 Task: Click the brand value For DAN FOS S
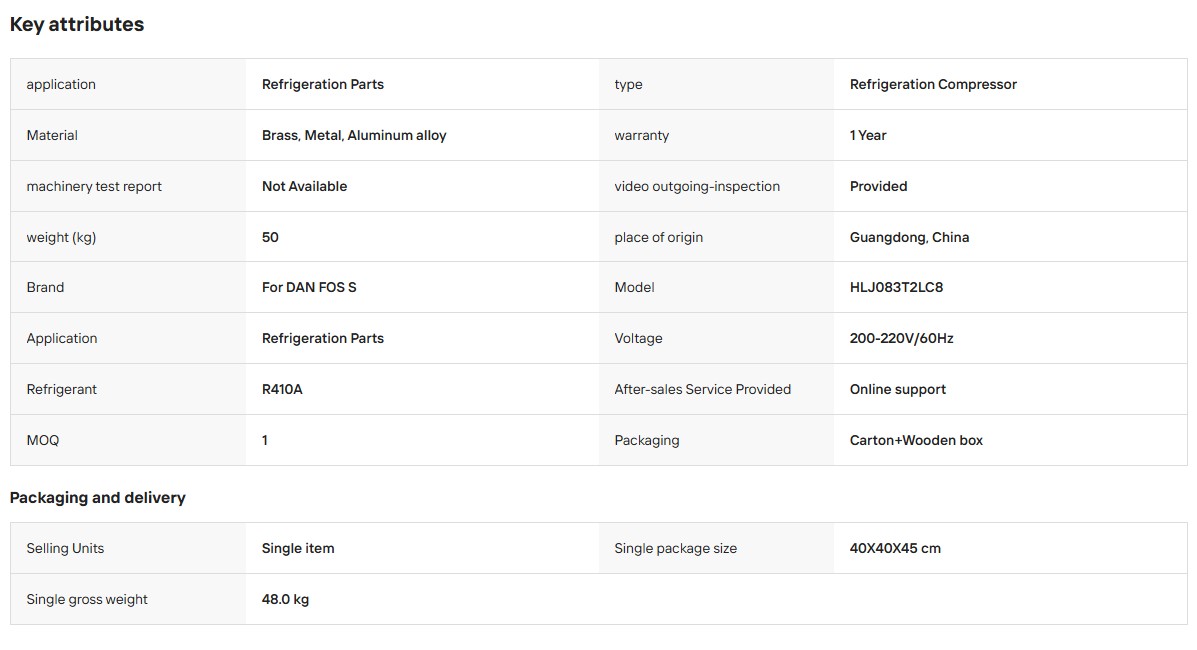[308, 287]
